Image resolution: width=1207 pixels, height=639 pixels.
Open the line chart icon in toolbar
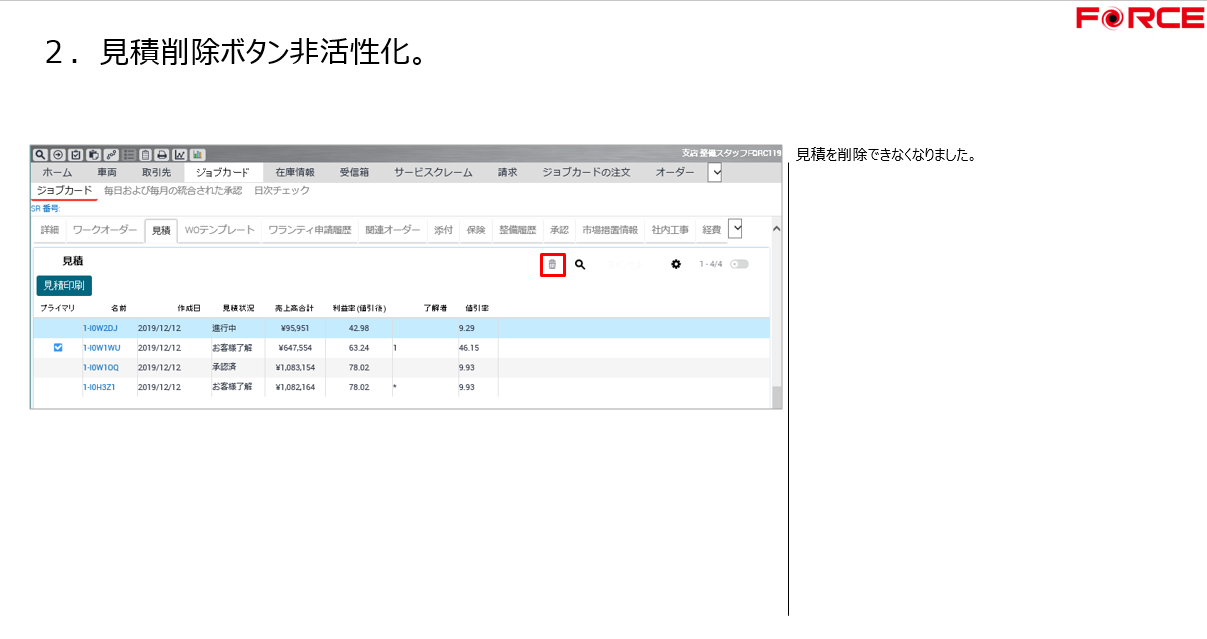(180, 155)
